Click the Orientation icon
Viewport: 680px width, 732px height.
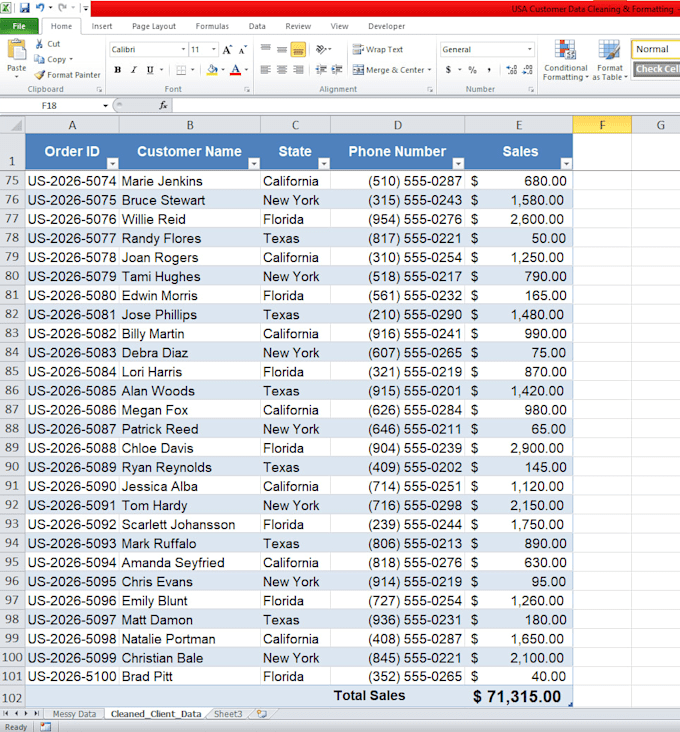point(322,49)
